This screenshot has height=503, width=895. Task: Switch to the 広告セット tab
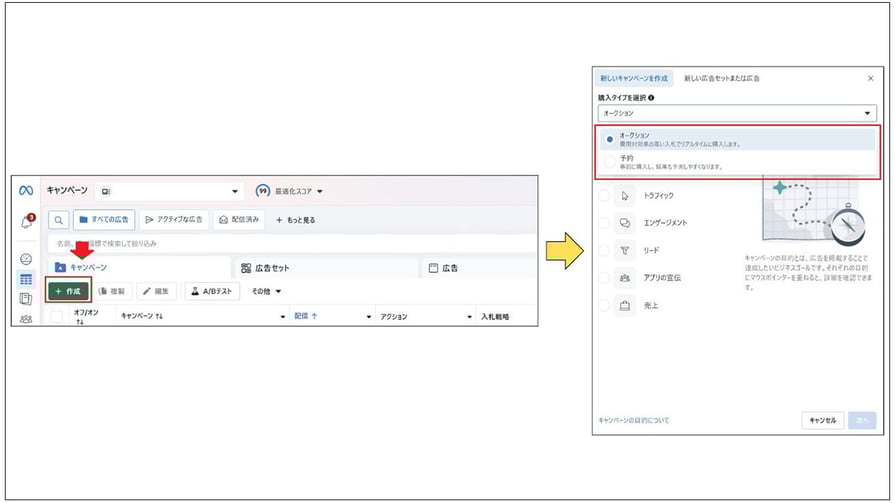pyautogui.click(x=324, y=268)
